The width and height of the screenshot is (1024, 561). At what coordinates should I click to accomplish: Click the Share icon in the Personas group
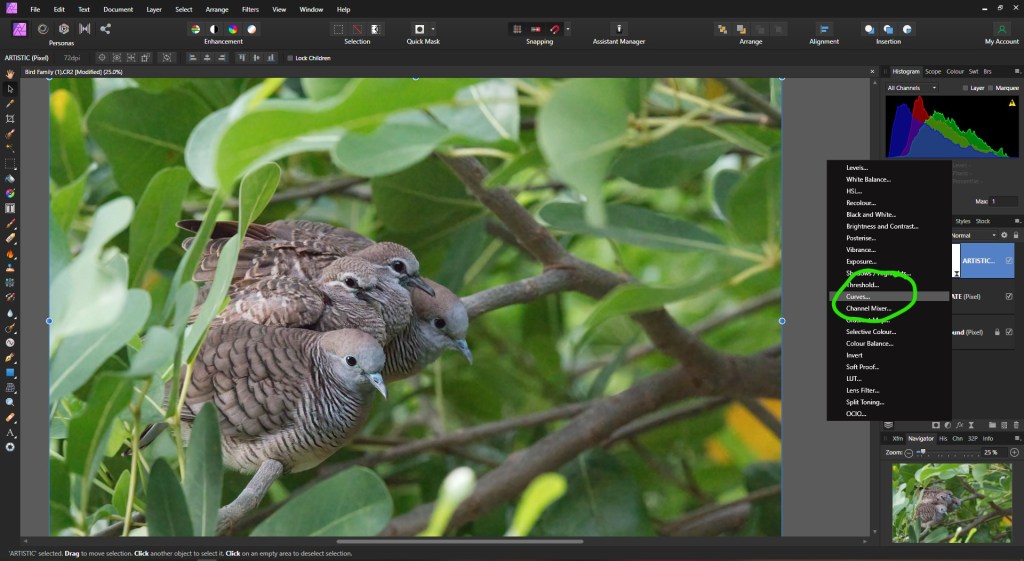click(106, 29)
